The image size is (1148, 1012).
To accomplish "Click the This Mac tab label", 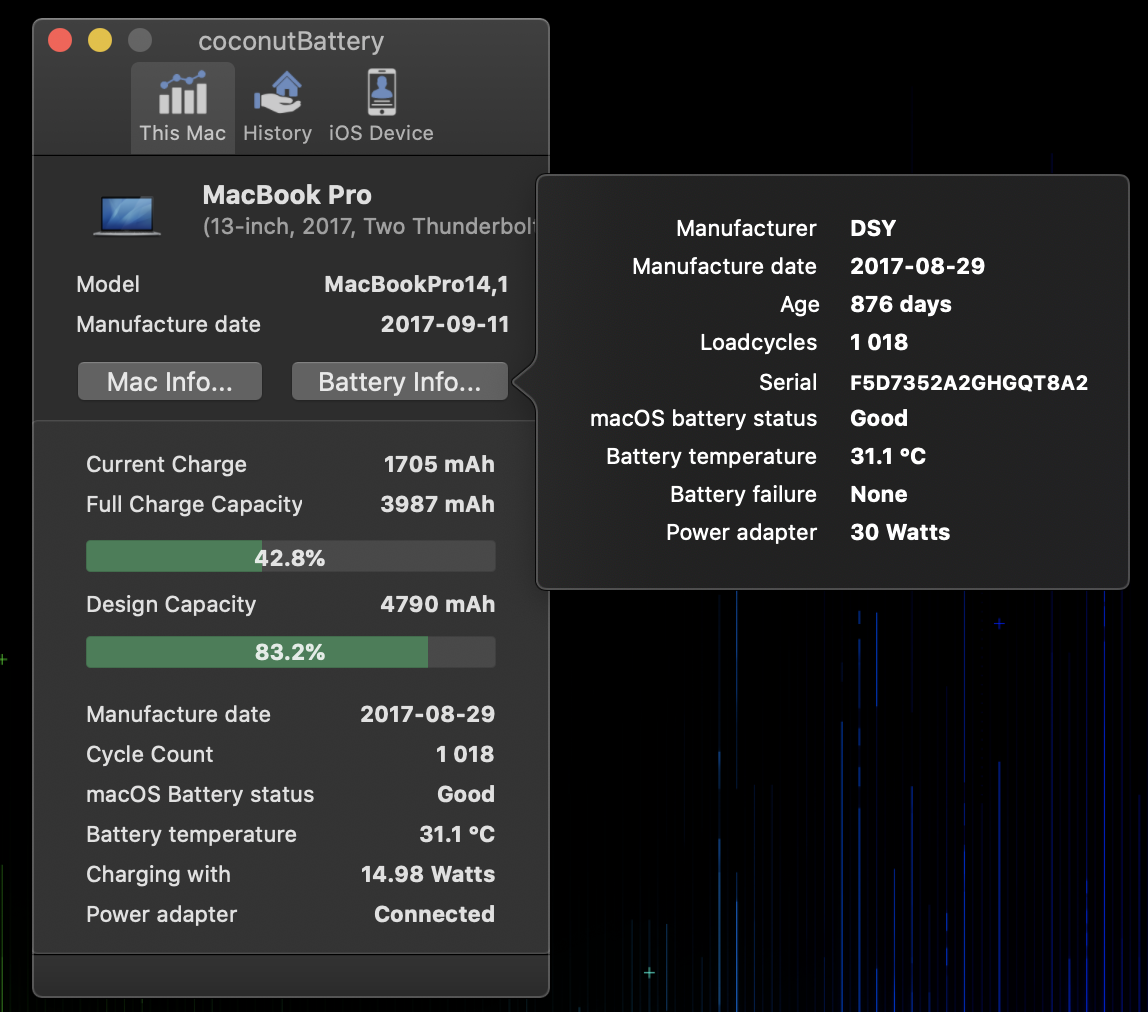I will pos(183,133).
